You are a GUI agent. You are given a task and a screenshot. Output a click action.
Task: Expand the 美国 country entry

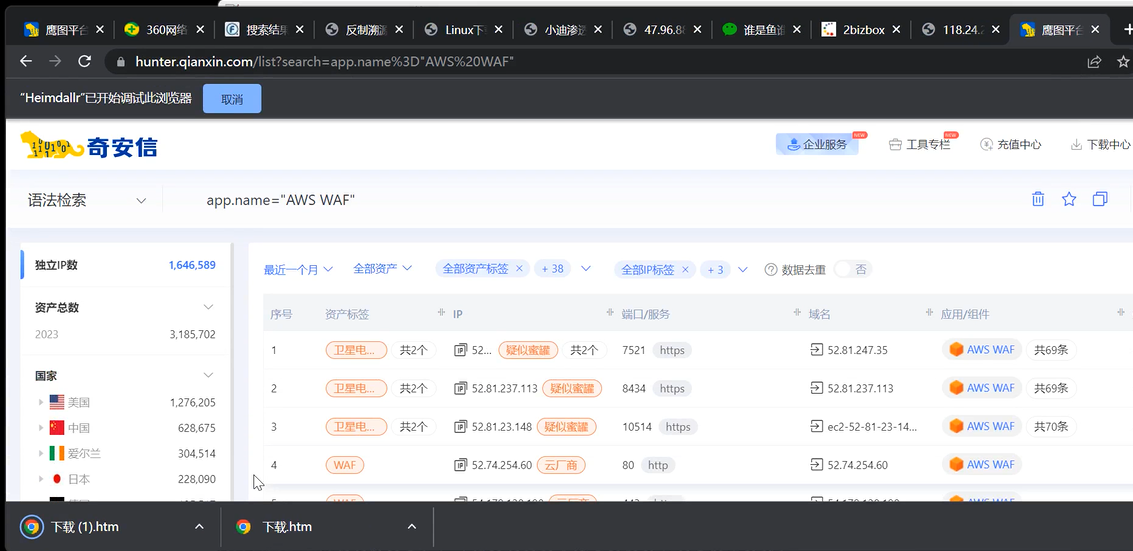(40, 402)
